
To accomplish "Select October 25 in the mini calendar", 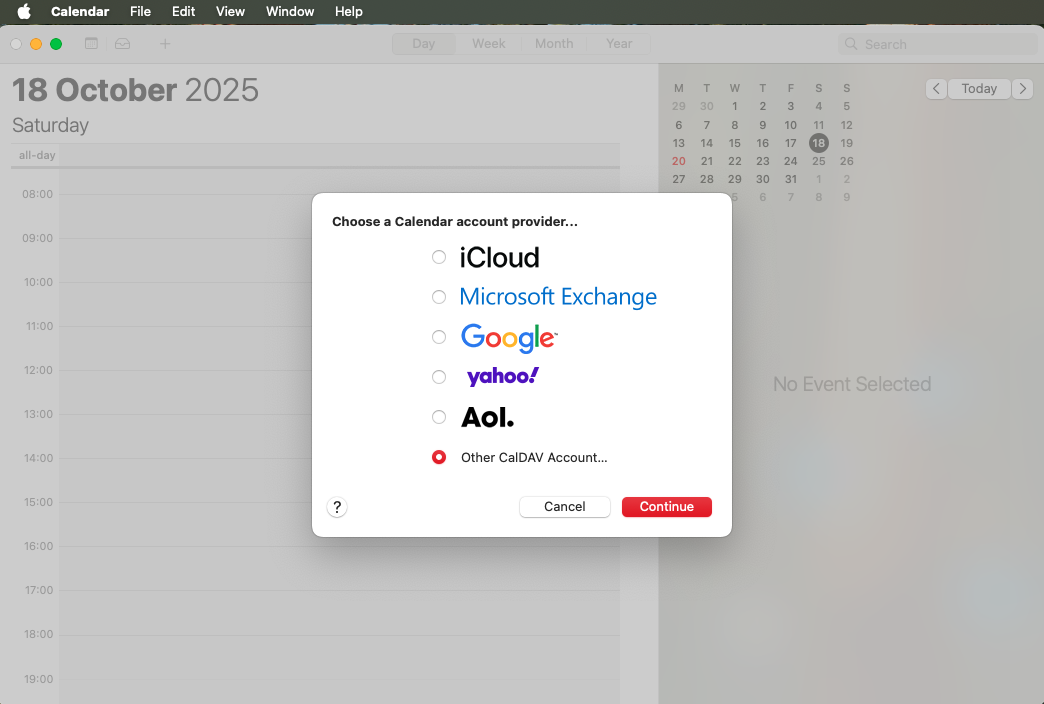I will [818, 161].
